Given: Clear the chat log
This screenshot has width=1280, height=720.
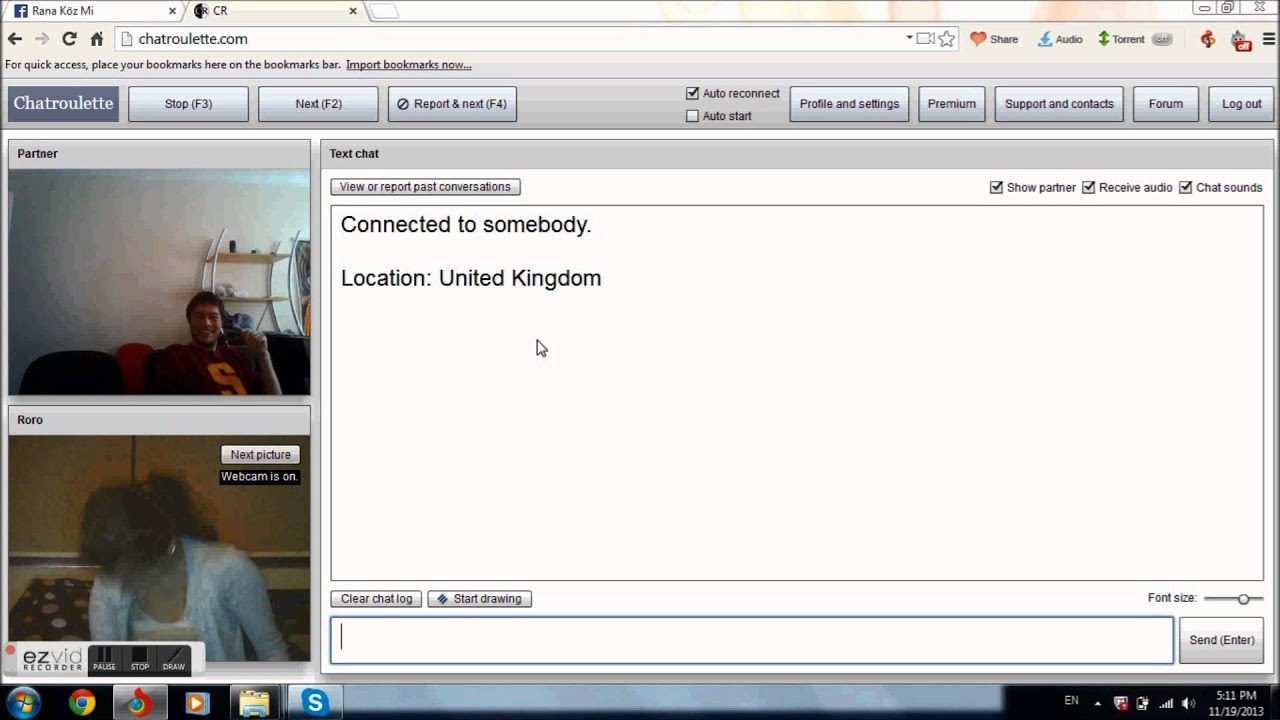Looking at the screenshot, I should point(376,599).
